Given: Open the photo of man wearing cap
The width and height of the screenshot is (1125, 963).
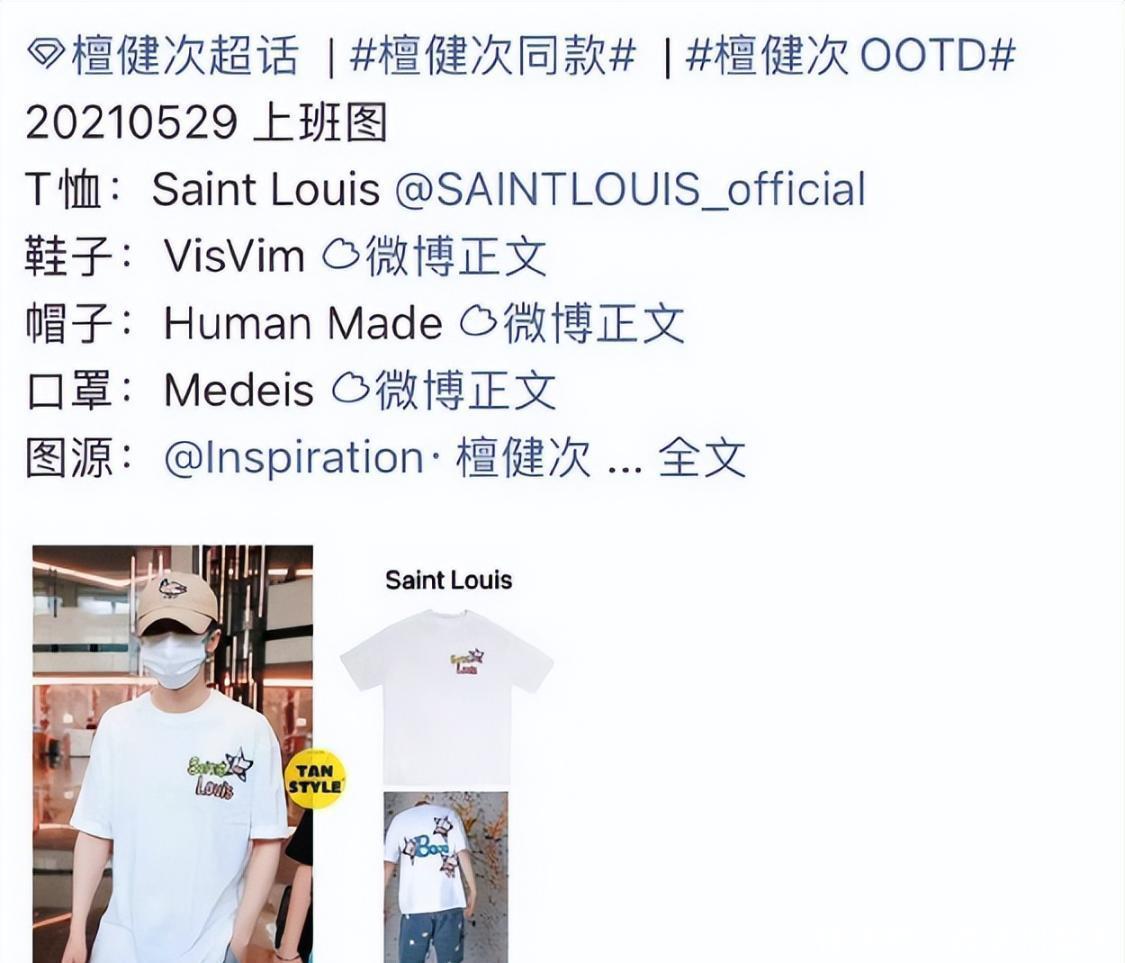Looking at the screenshot, I should [x=172, y=753].
